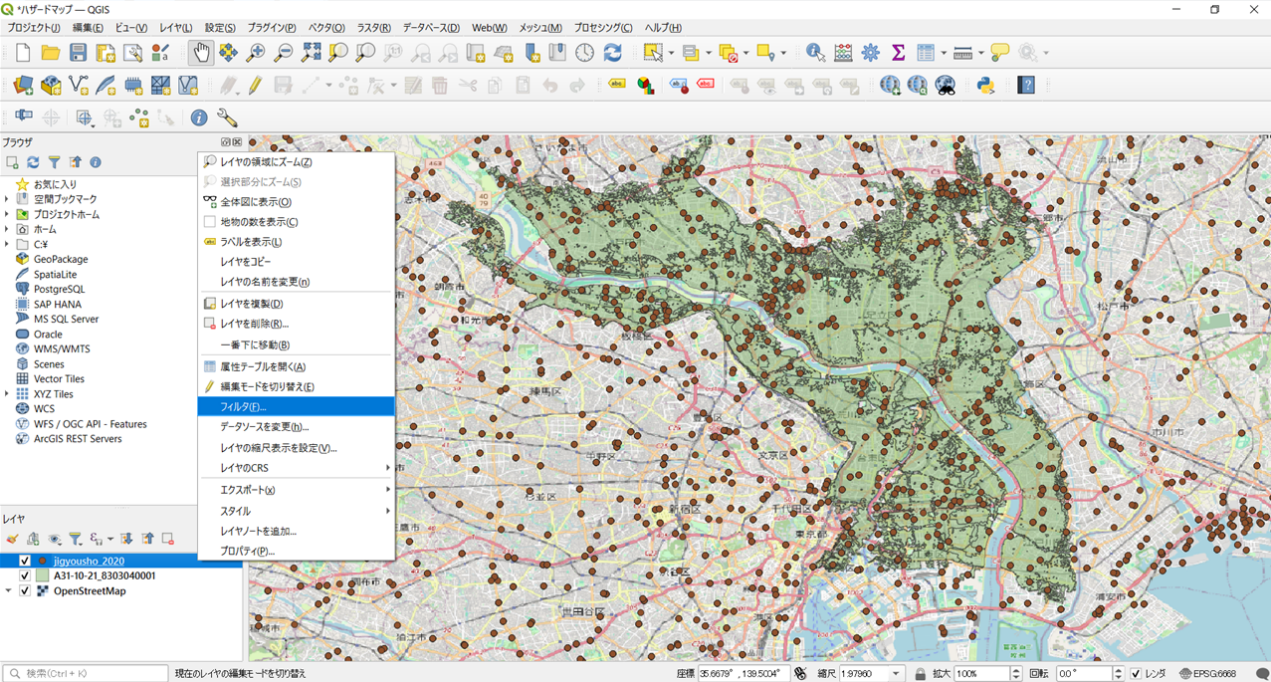The height and width of the screenshot is (682, 1271).
Task: Expand the プロジェクトホーム tree node
Action: [x=7, y=214]
